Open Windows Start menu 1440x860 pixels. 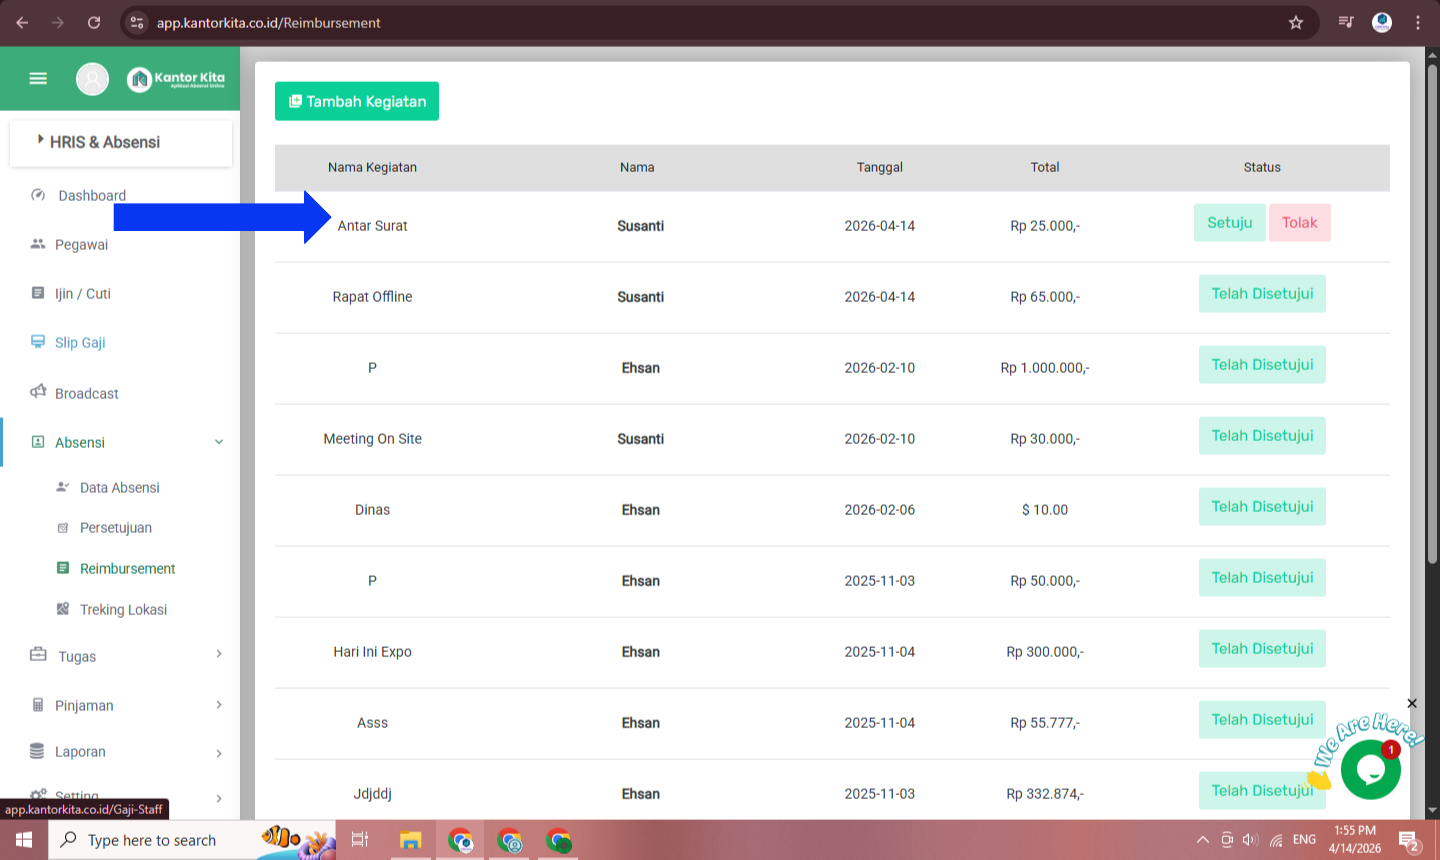(24, 840)
